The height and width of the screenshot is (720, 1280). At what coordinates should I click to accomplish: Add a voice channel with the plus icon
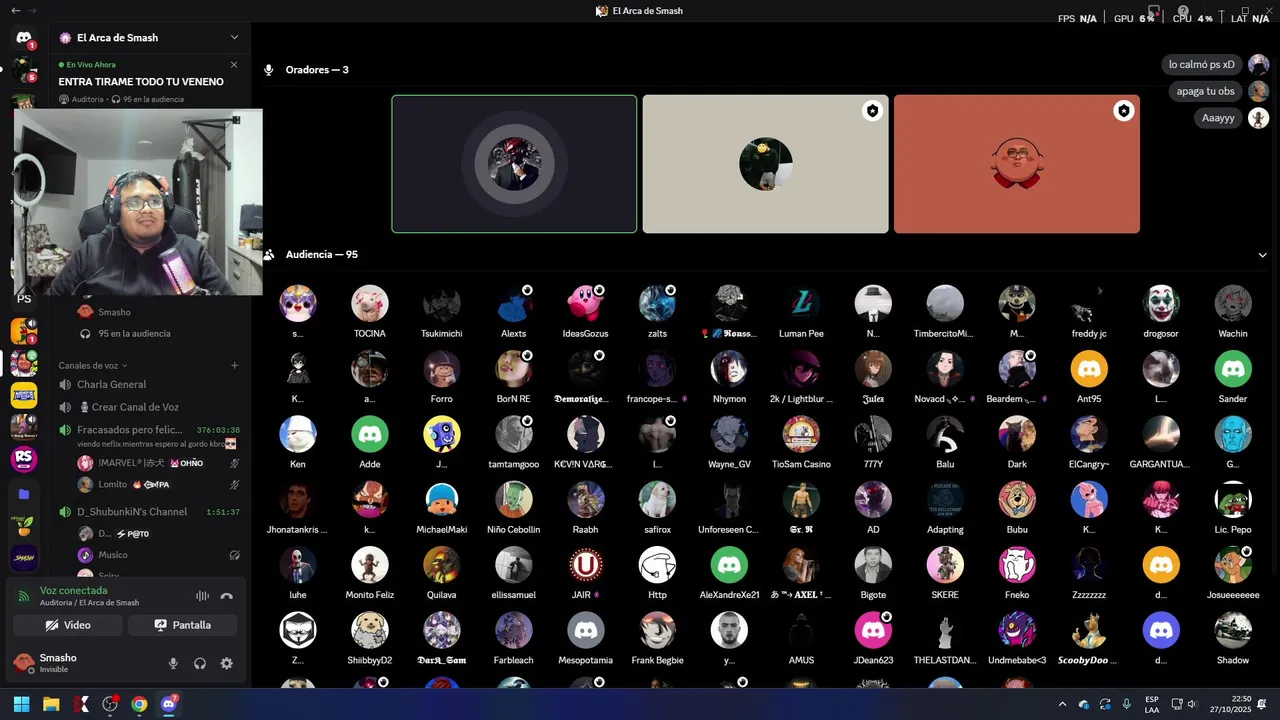[x=235, y=365]
